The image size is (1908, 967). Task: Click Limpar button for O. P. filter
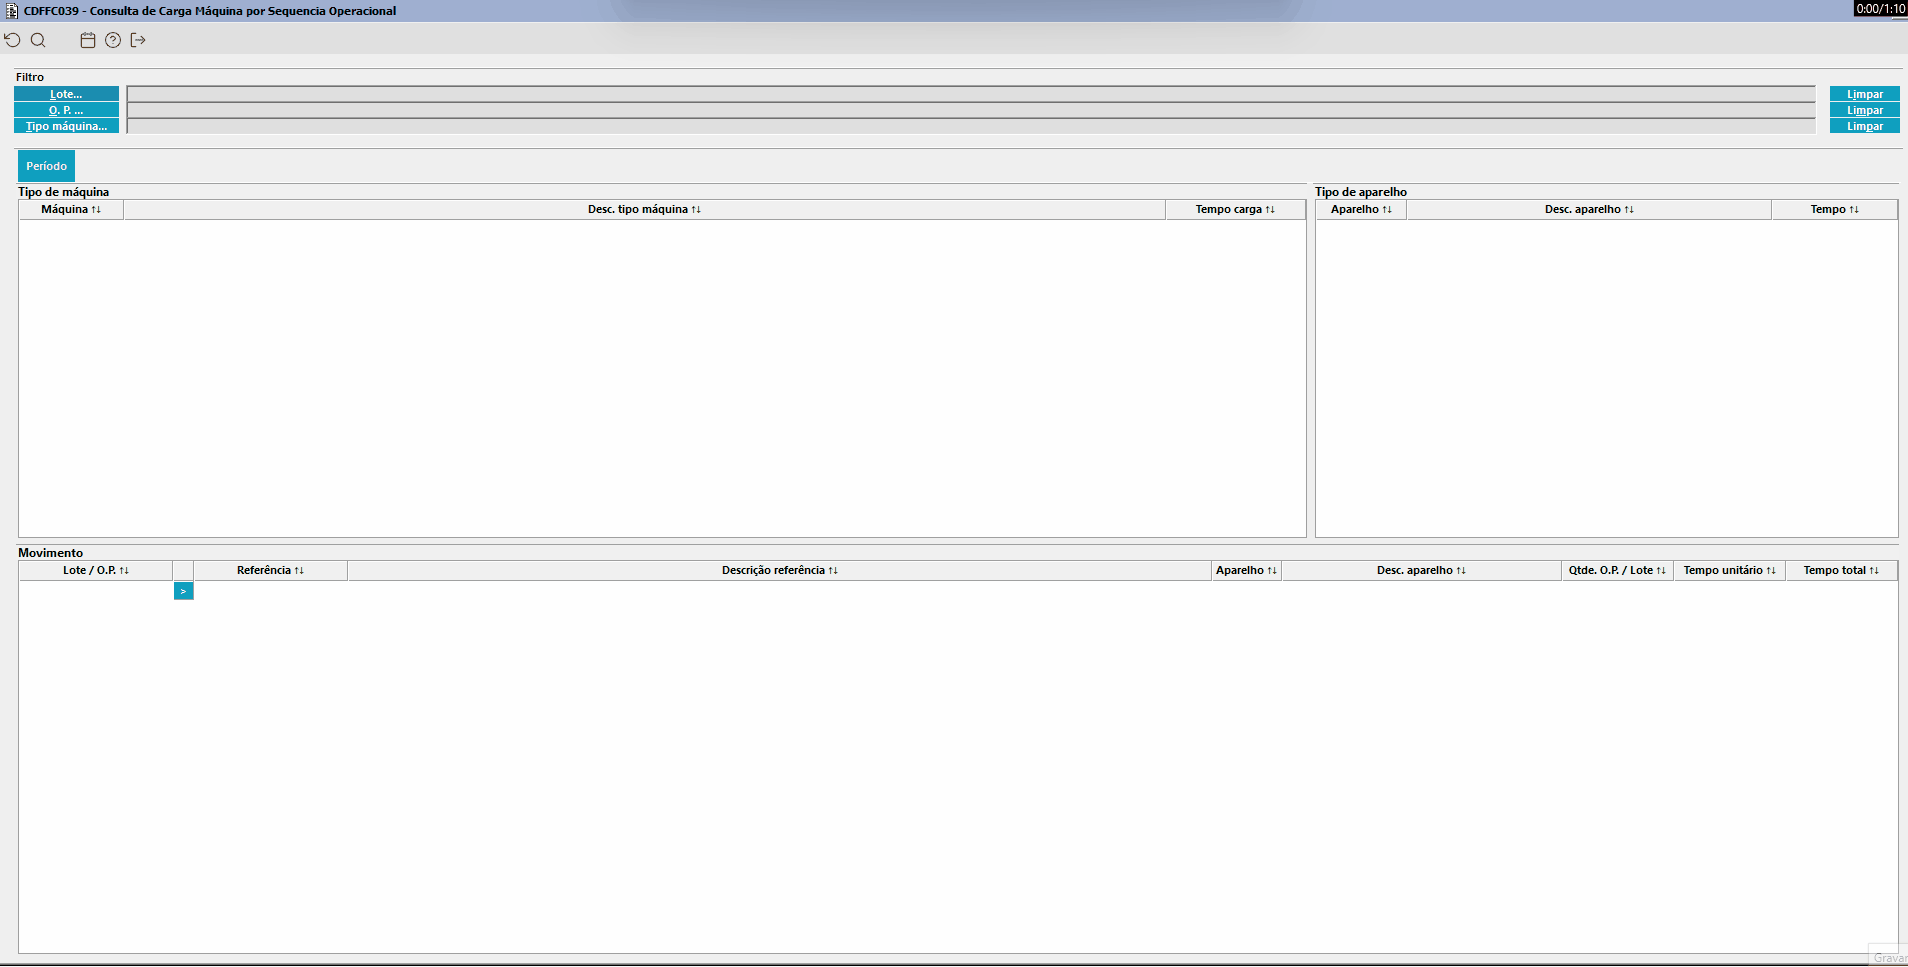click(x=1865, y=110)
